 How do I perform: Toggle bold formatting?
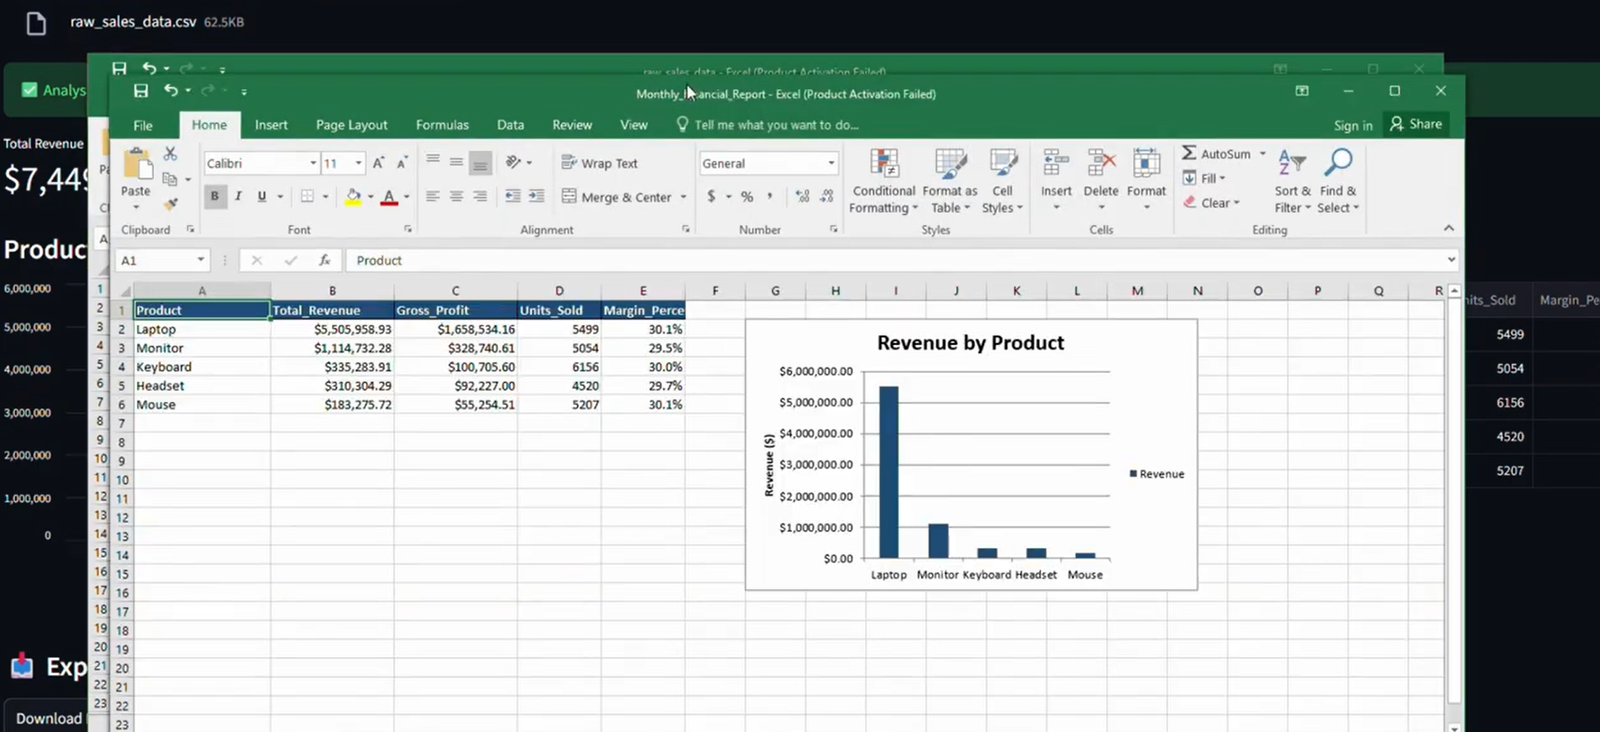pyautogui.click(x=214, y=196)
